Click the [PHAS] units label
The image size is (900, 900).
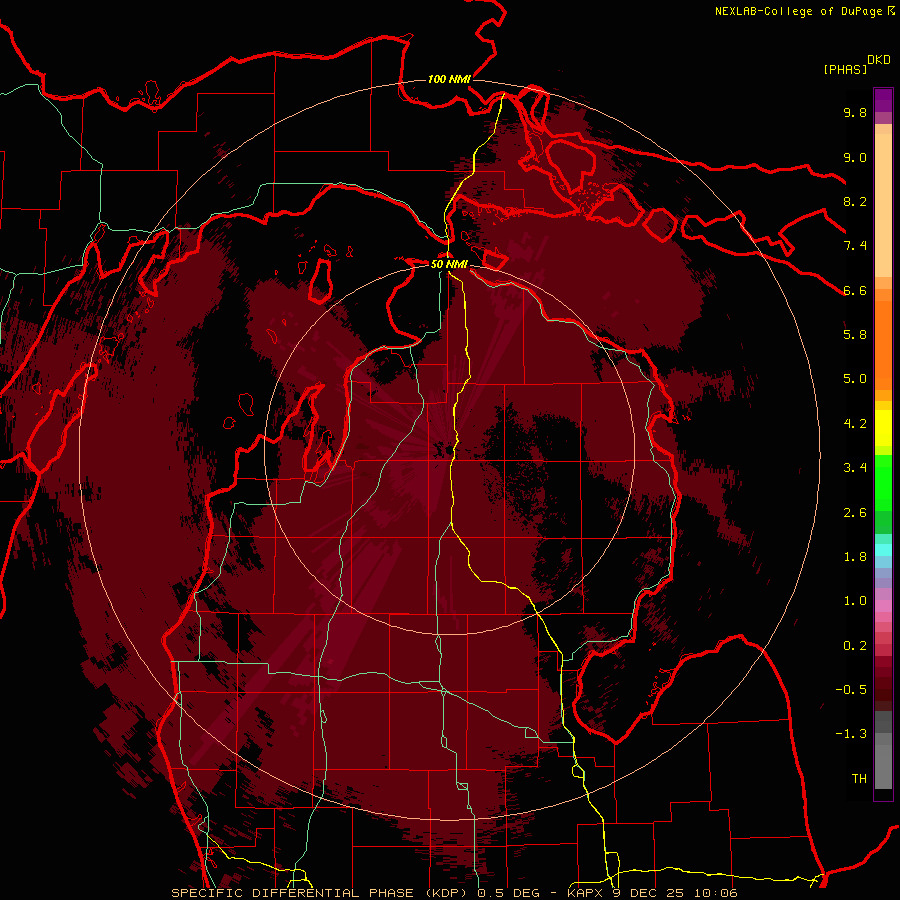pos(845,69)
